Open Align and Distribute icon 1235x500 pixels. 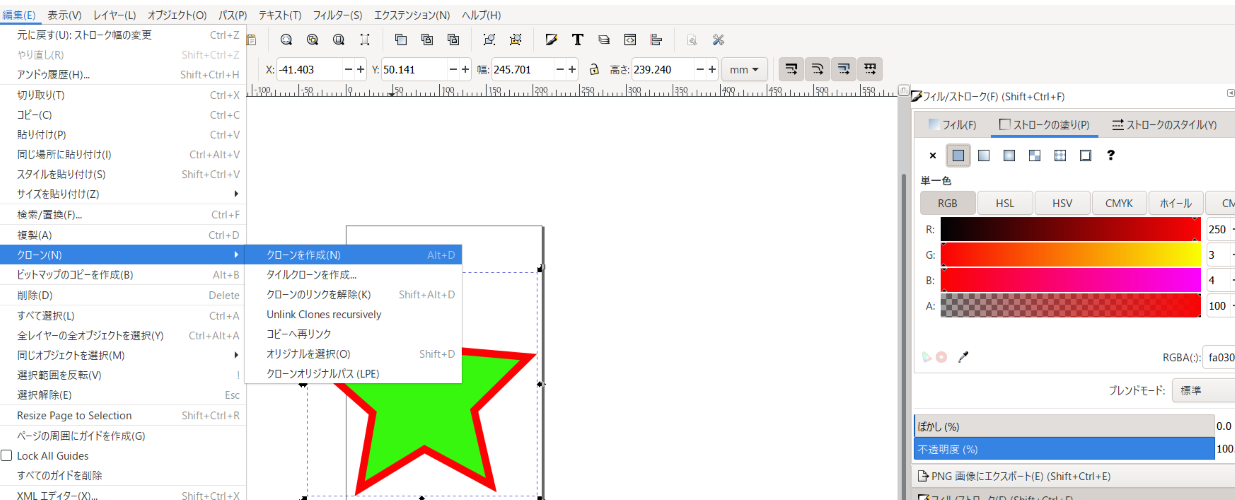(x=656, y=40)
